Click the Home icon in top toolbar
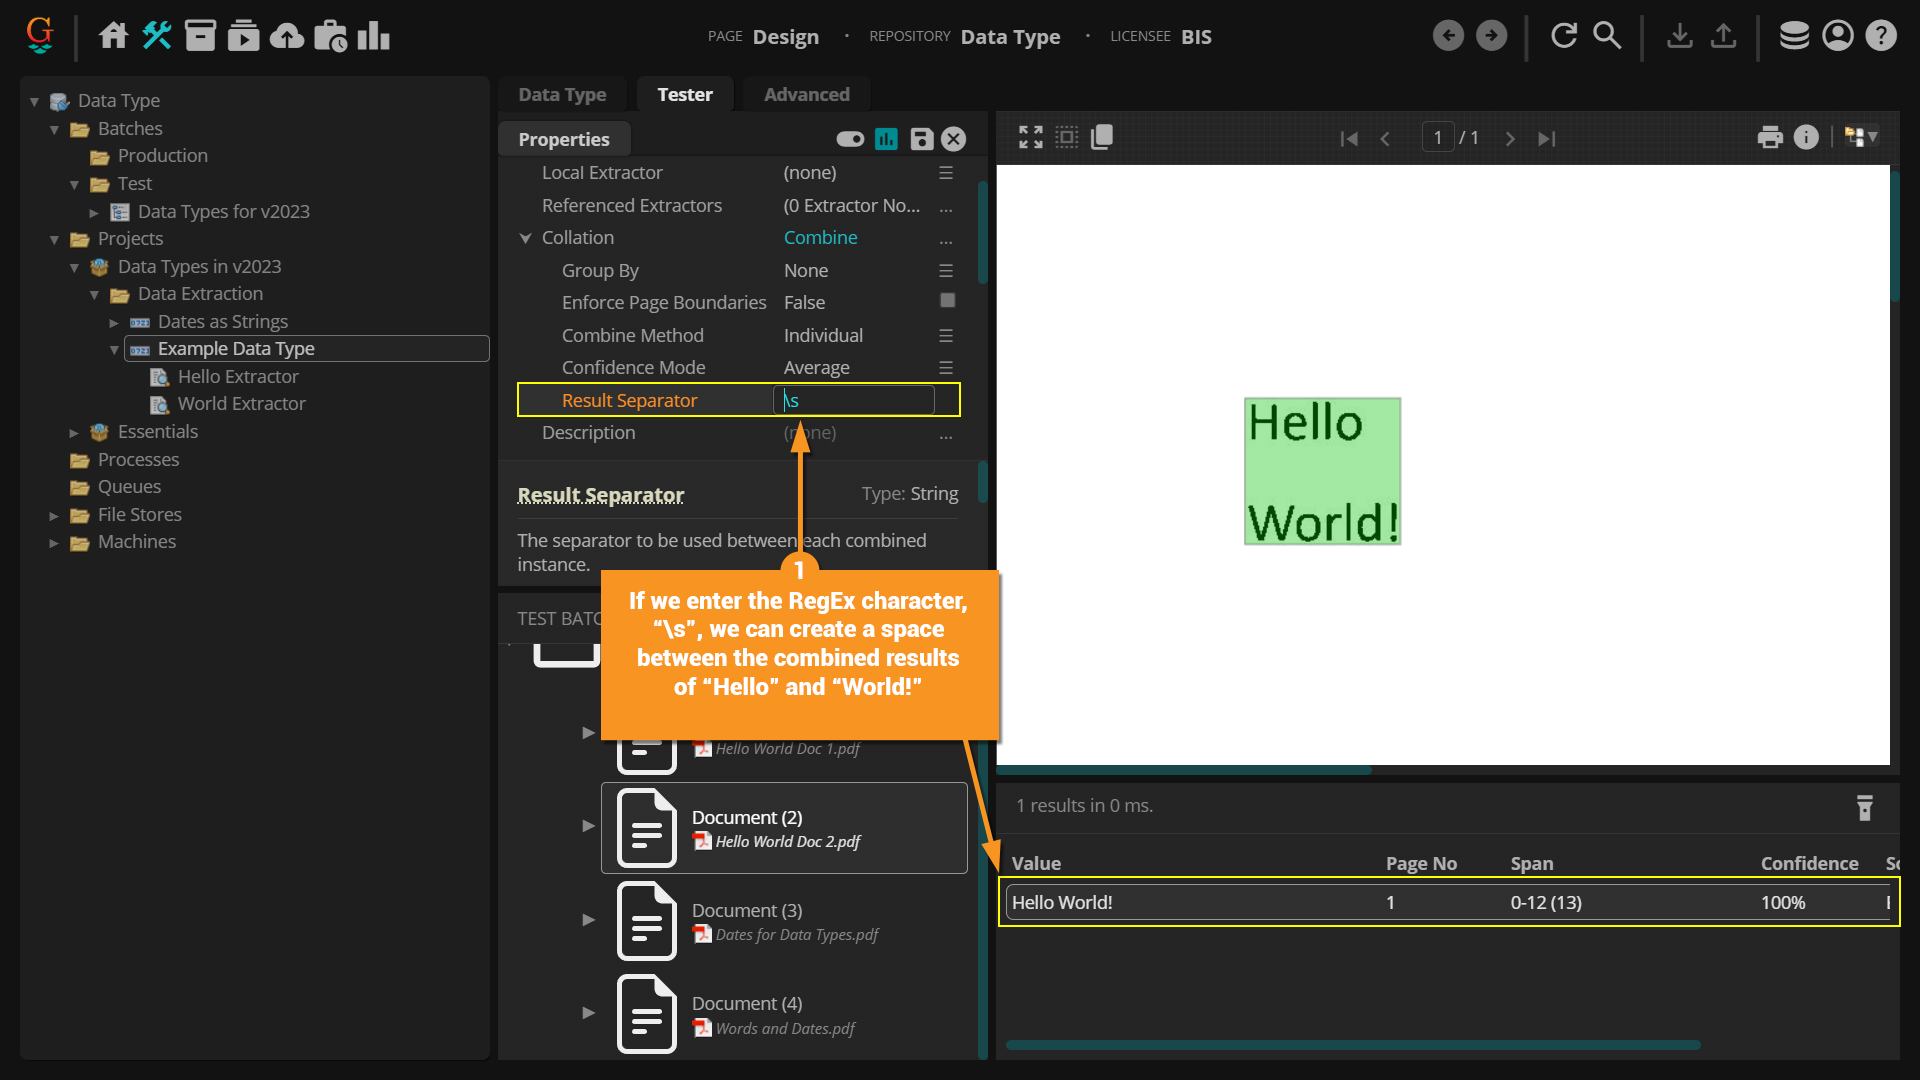The width and height of the screenshot is (1920, 1080). 113,36
